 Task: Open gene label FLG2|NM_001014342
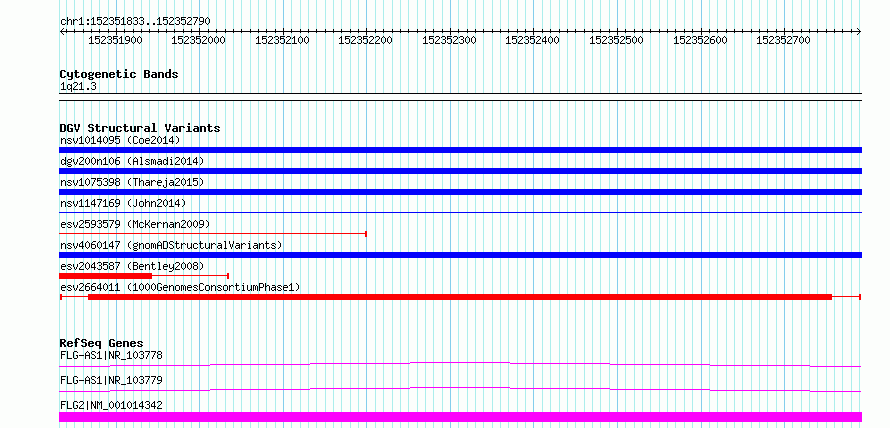[111, 405]
